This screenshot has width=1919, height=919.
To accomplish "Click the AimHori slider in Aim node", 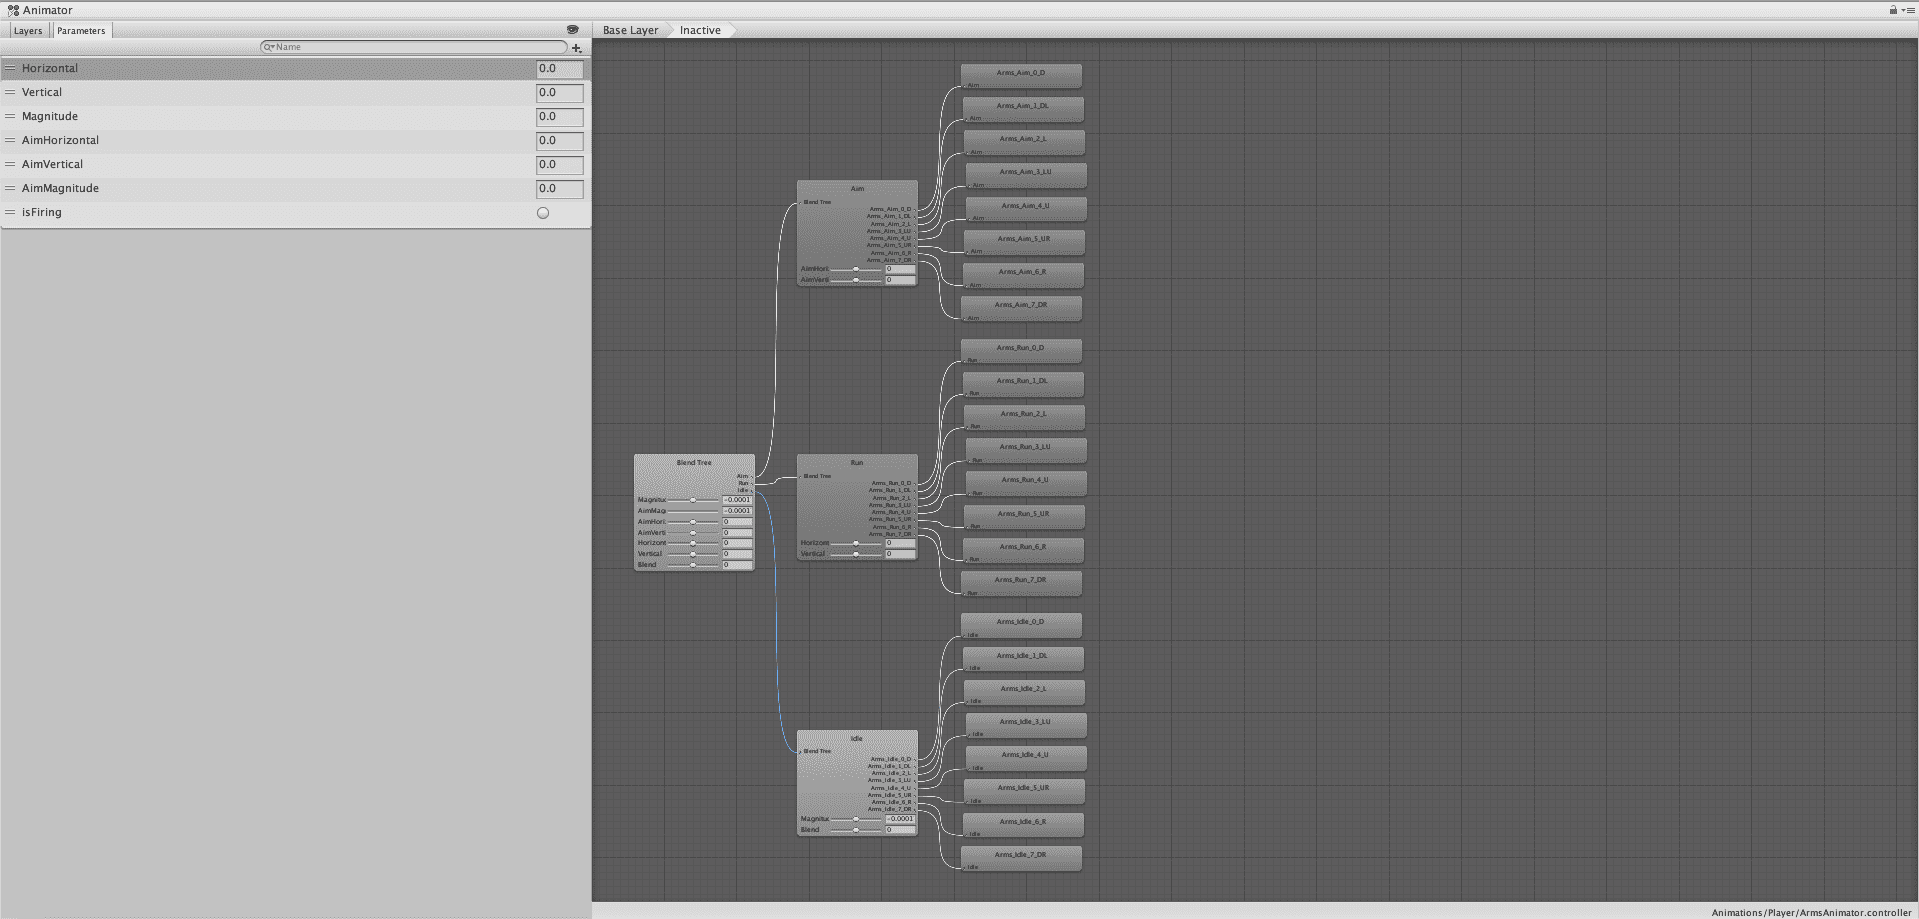I will [x=856, y=269].
